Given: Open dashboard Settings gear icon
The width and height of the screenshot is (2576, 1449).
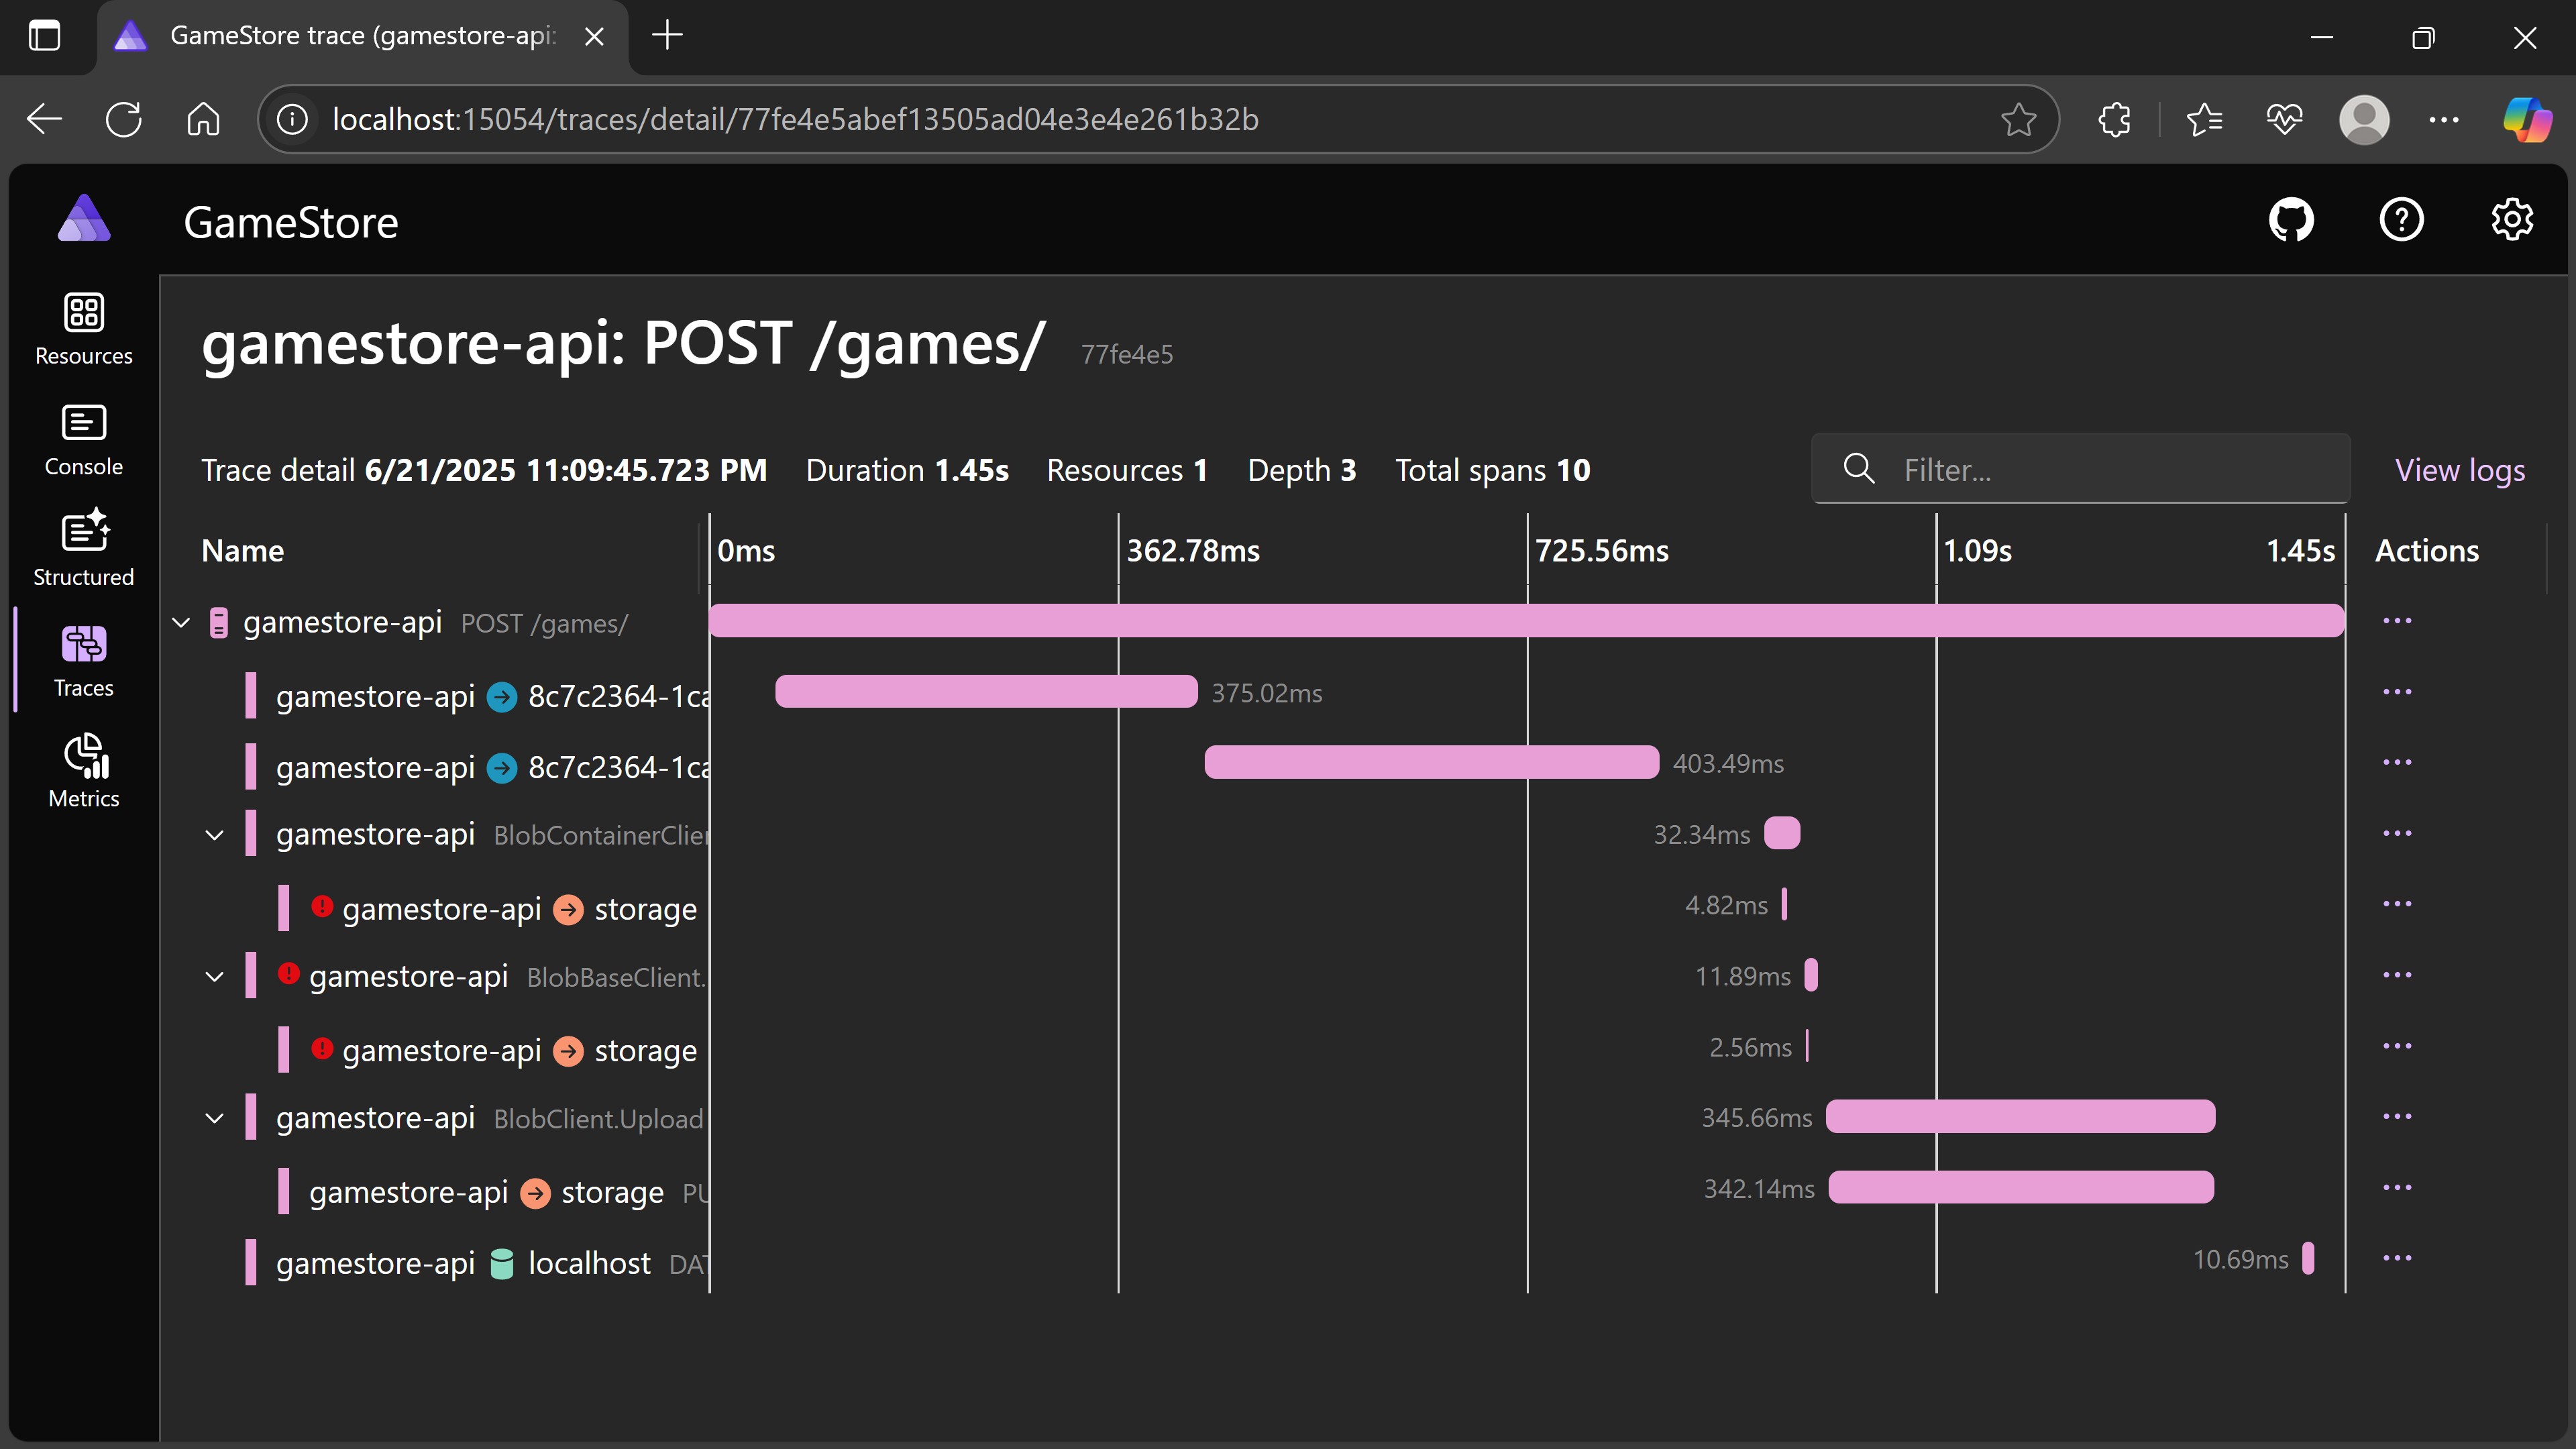Looking at the screenshot, I should 2512,220.
